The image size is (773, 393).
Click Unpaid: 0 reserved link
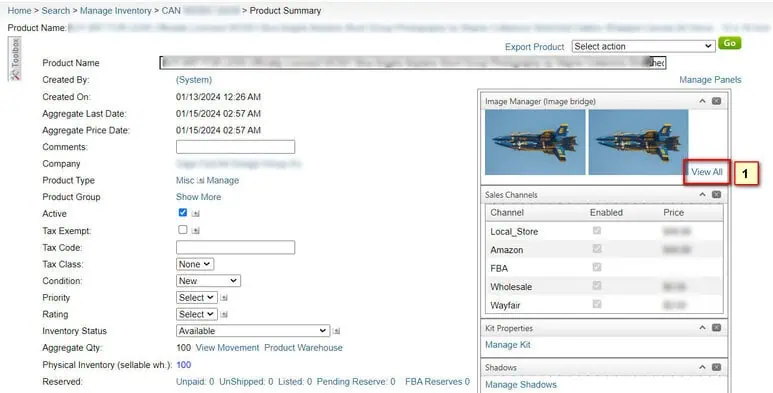point(195,382)
